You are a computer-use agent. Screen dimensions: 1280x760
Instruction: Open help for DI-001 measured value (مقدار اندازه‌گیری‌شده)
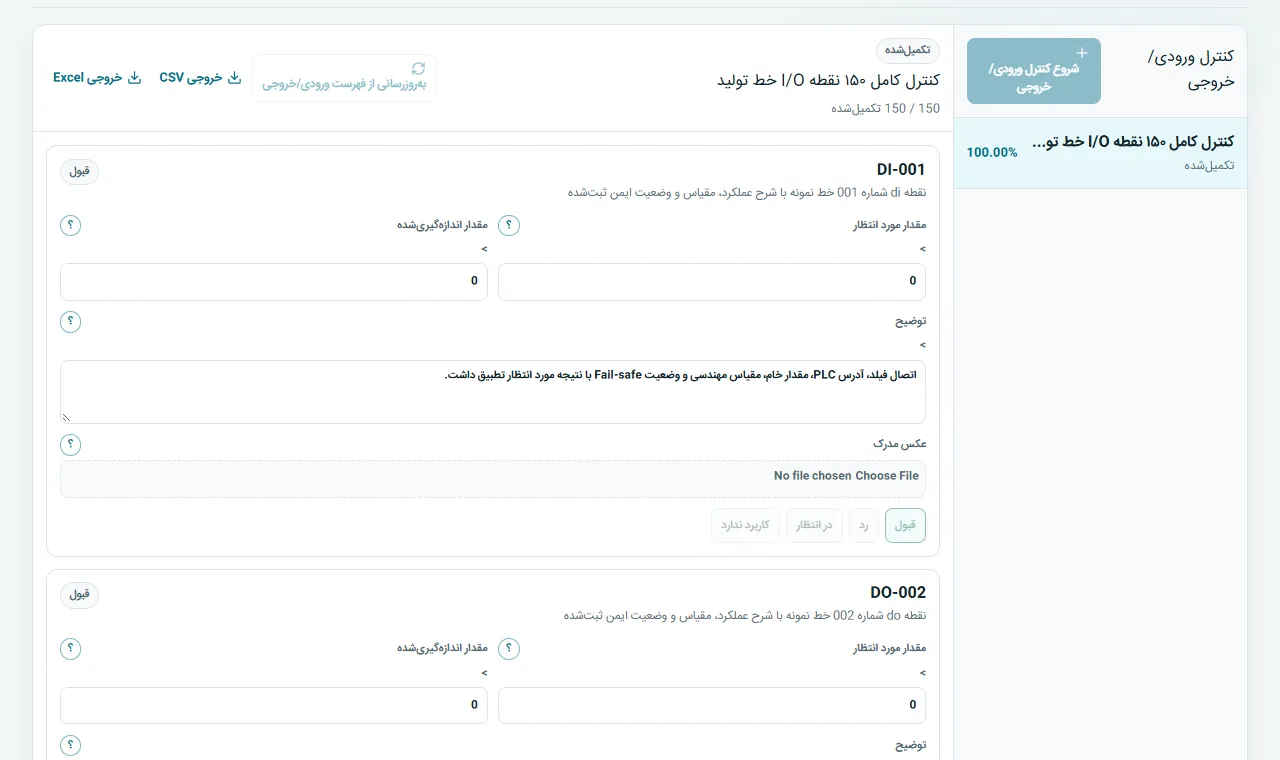click(x=71, y=225)
